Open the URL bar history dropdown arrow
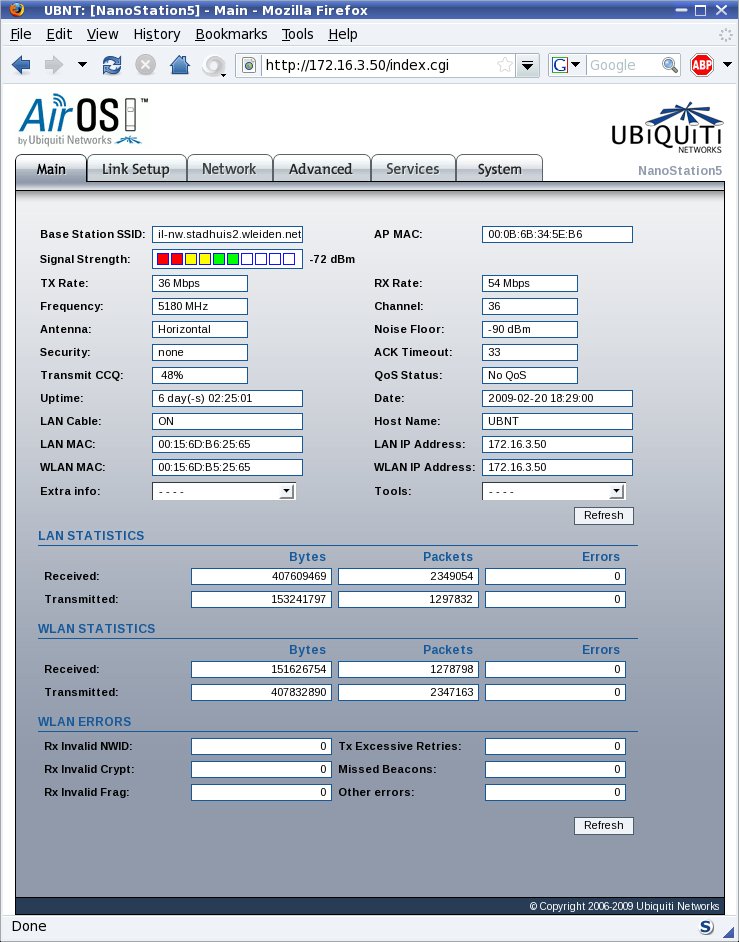 pos(528,65)
